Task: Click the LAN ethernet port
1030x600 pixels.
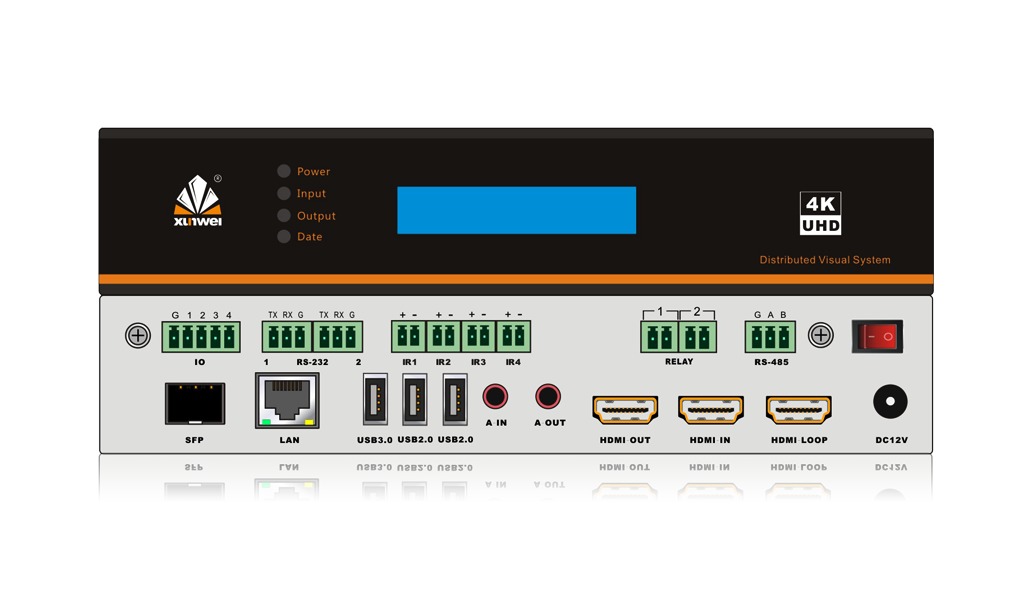Action: (288, 401)
